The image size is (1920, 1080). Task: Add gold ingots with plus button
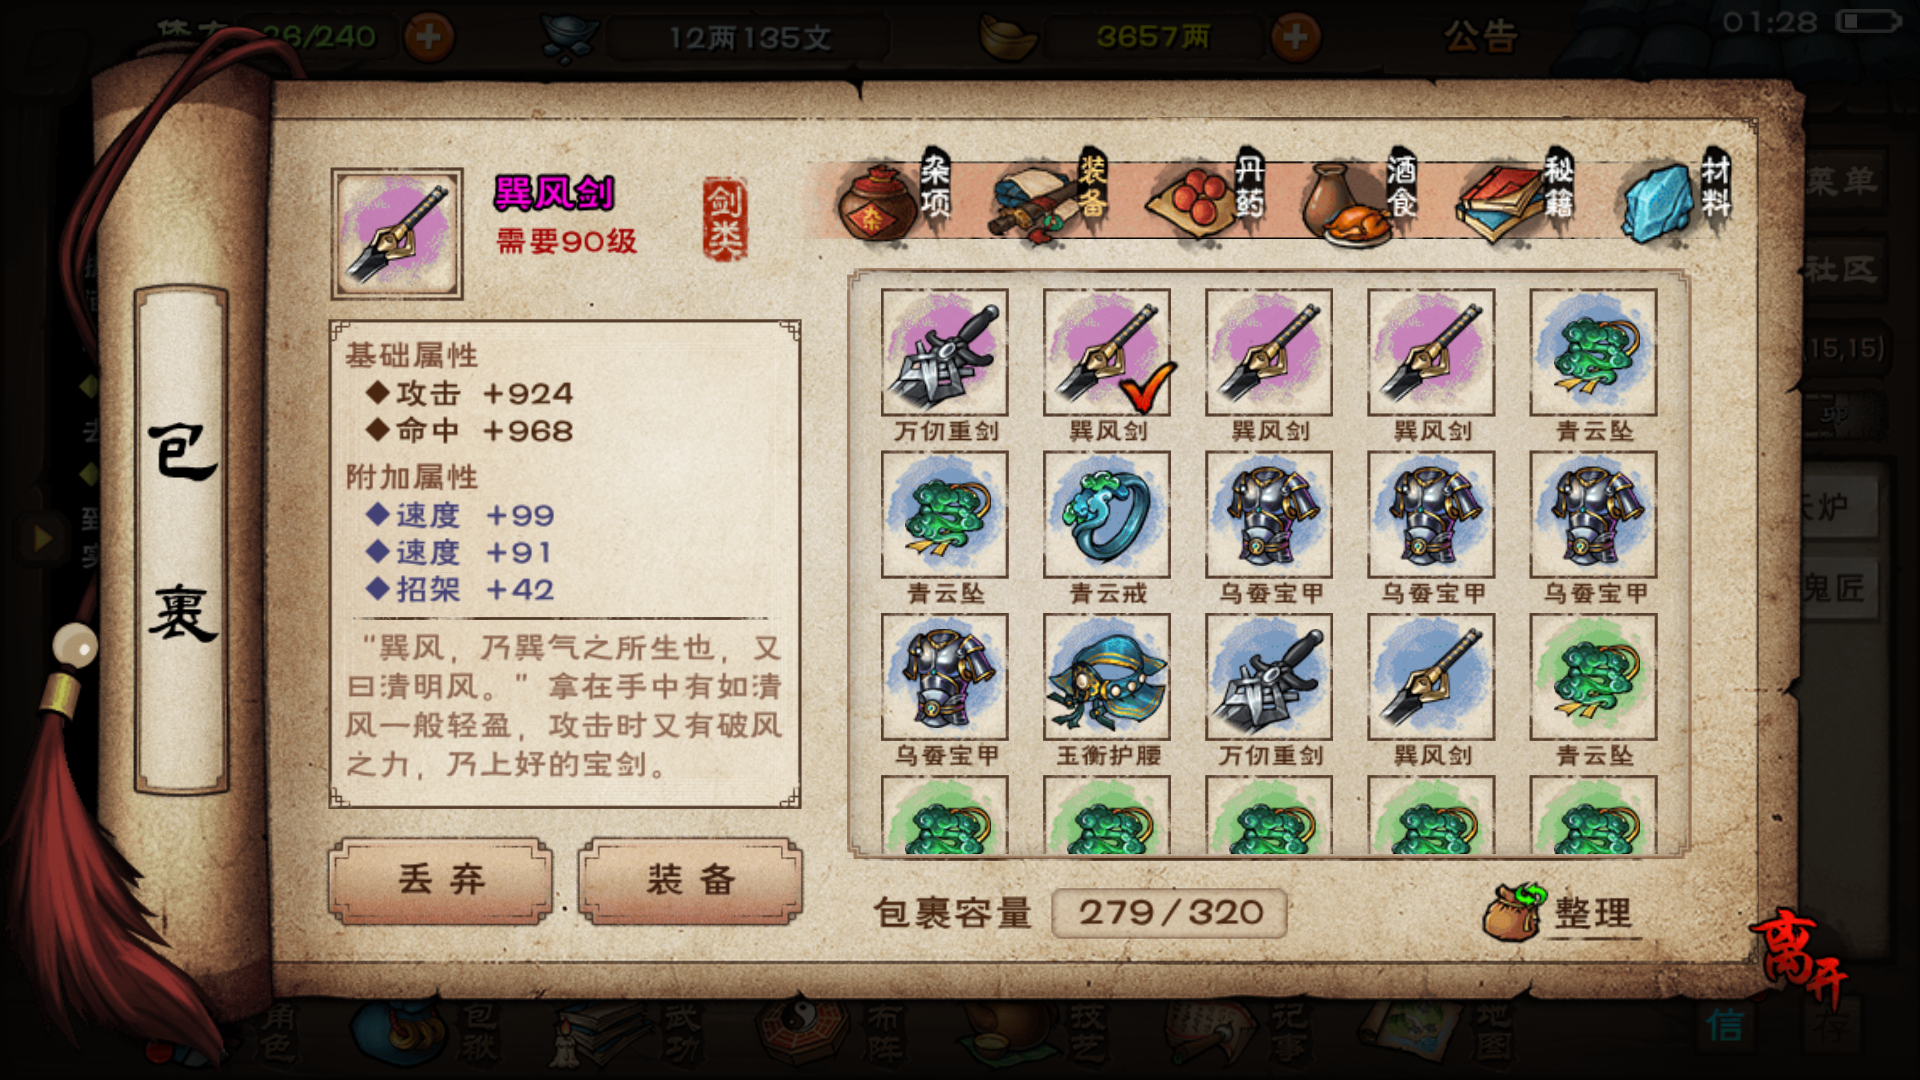coord(1295,38)
